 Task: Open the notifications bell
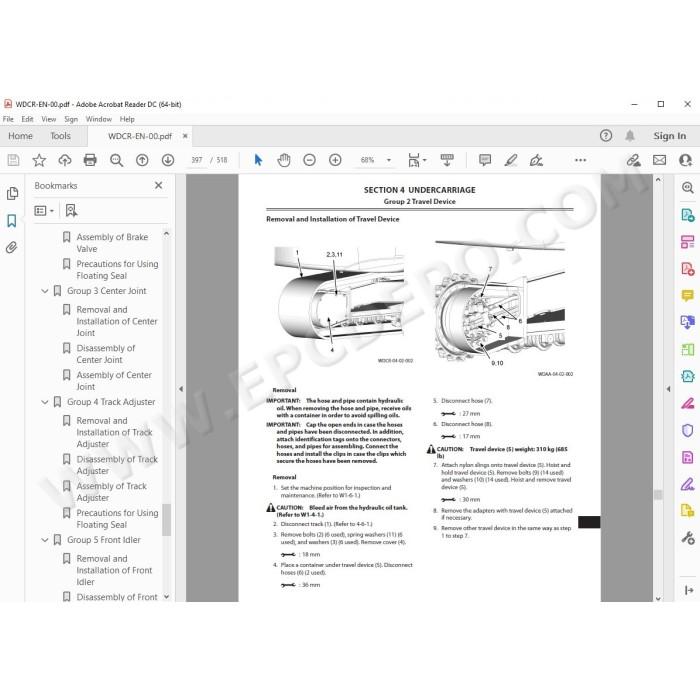pyautogui.click(x=630, y=136)
